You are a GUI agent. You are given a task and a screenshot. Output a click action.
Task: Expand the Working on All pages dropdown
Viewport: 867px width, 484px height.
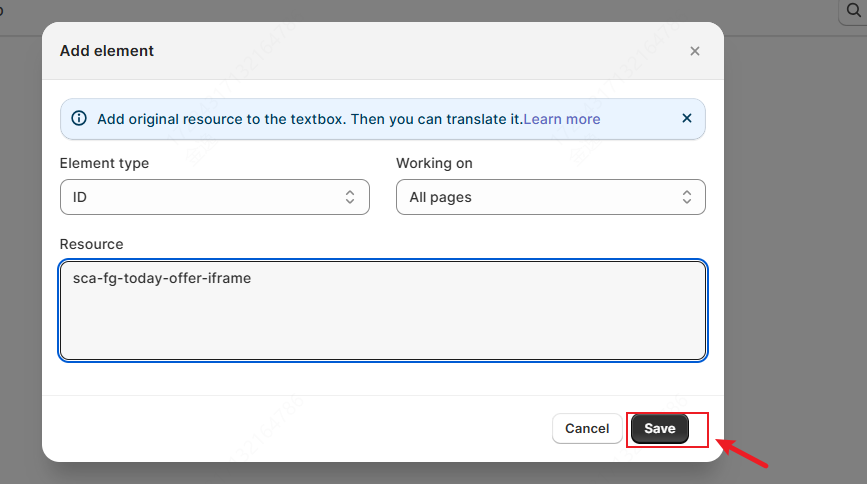tap(551, 197)
